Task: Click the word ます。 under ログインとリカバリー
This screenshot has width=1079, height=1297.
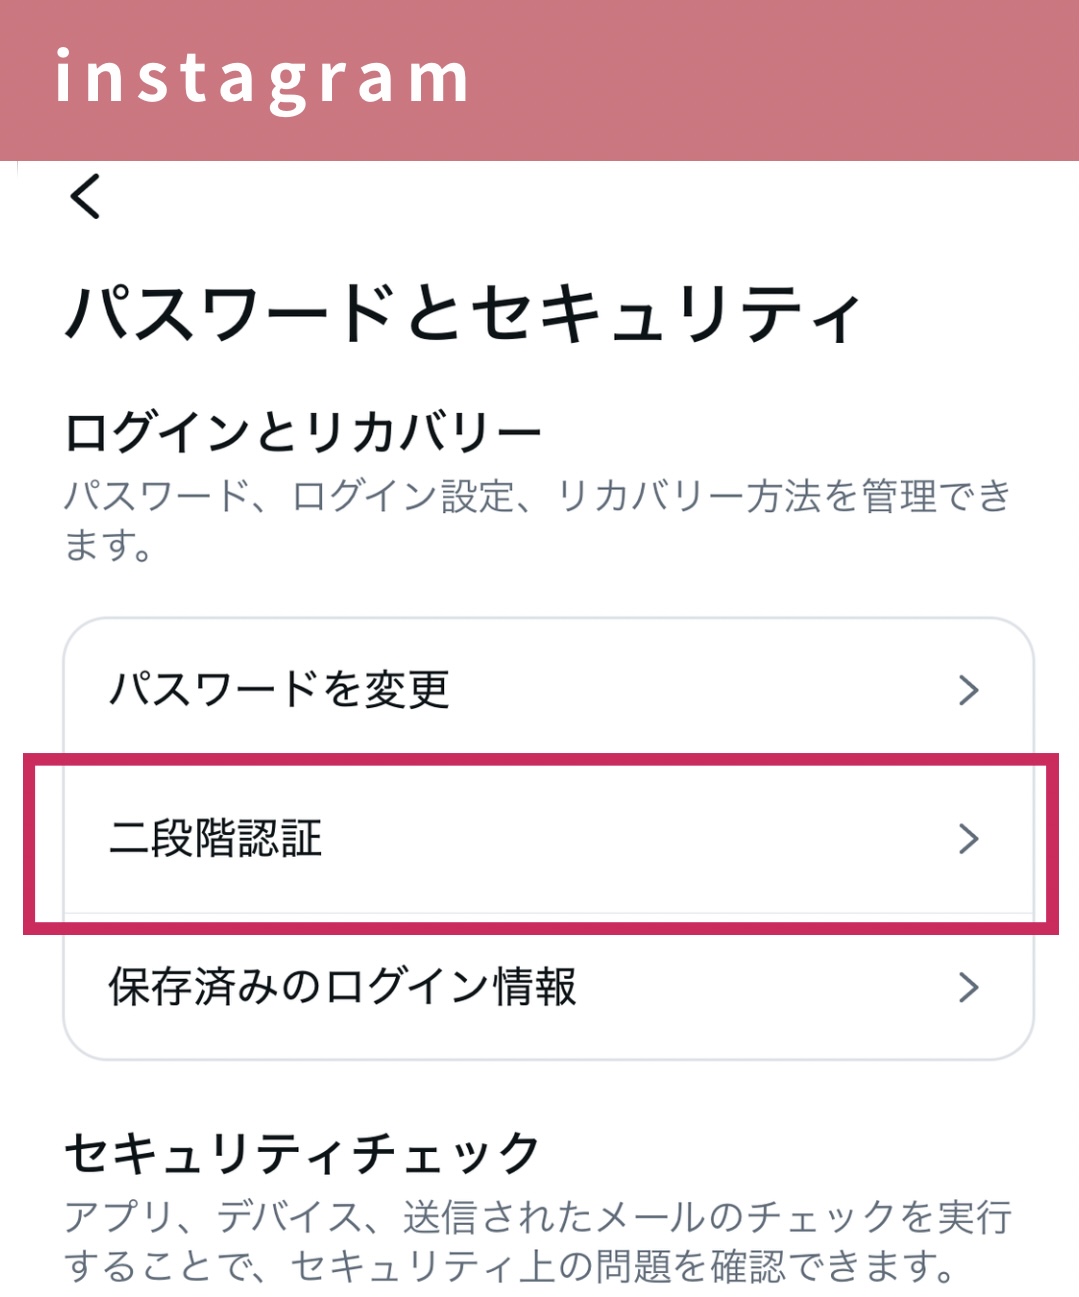Action: tap(108, 546)
